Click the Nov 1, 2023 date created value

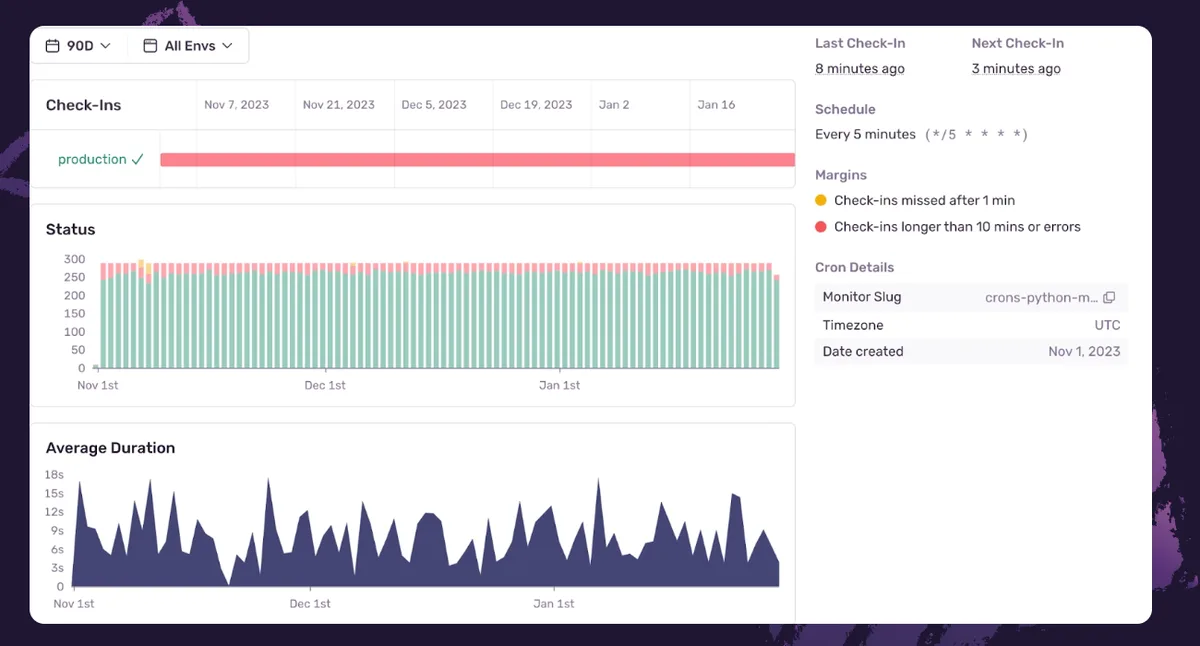(1085, 352)
